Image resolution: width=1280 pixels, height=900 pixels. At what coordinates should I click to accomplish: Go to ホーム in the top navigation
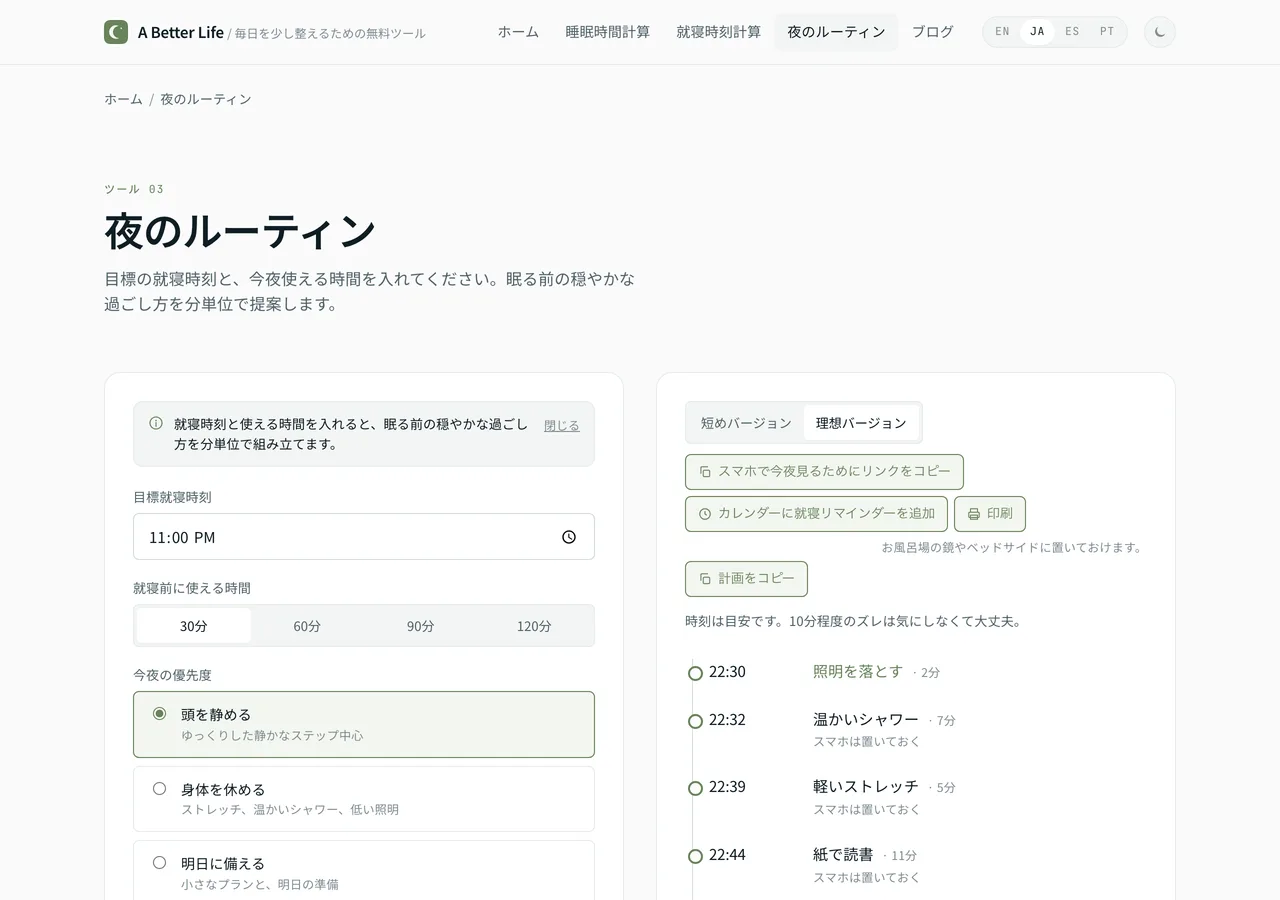(518, 32)
